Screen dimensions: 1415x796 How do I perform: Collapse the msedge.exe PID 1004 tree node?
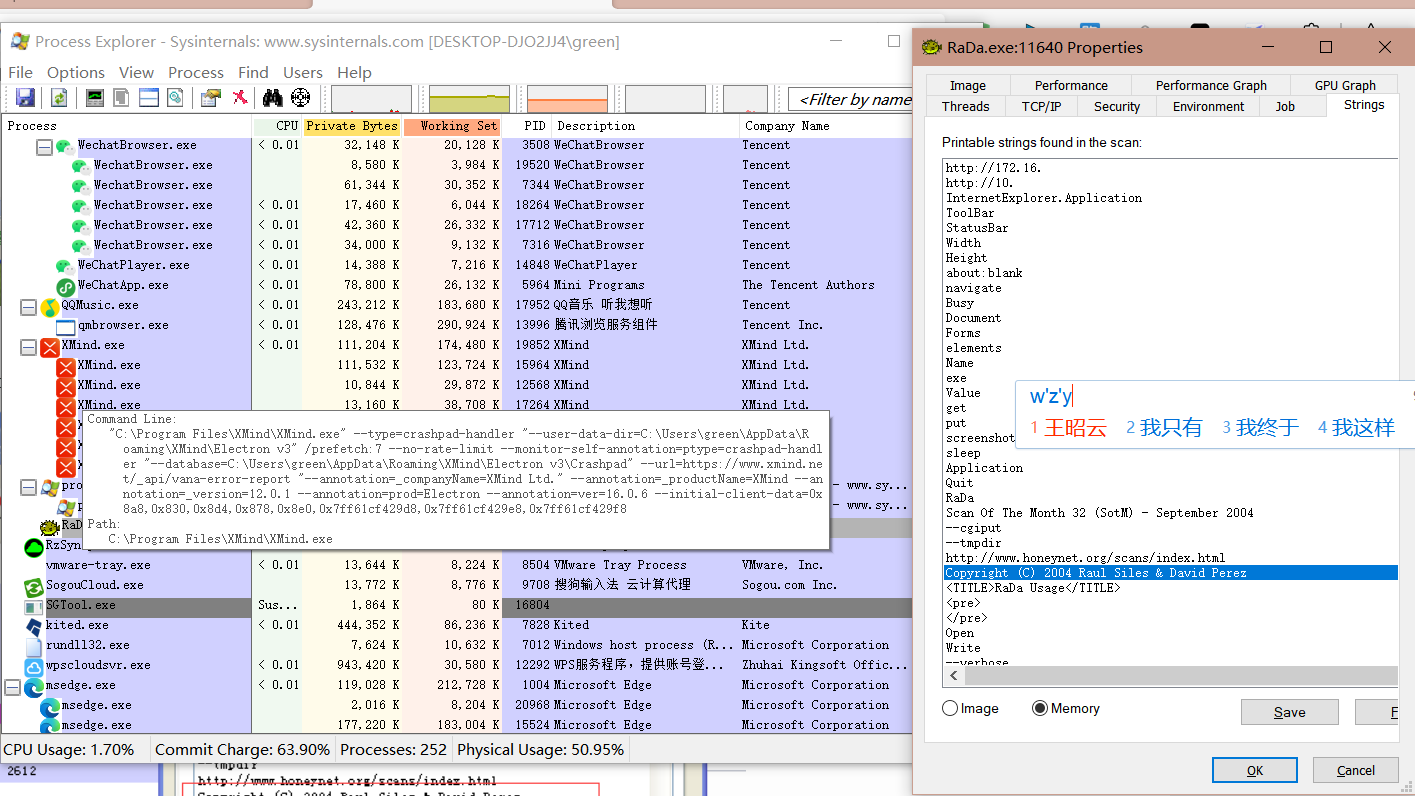(12, 687)
